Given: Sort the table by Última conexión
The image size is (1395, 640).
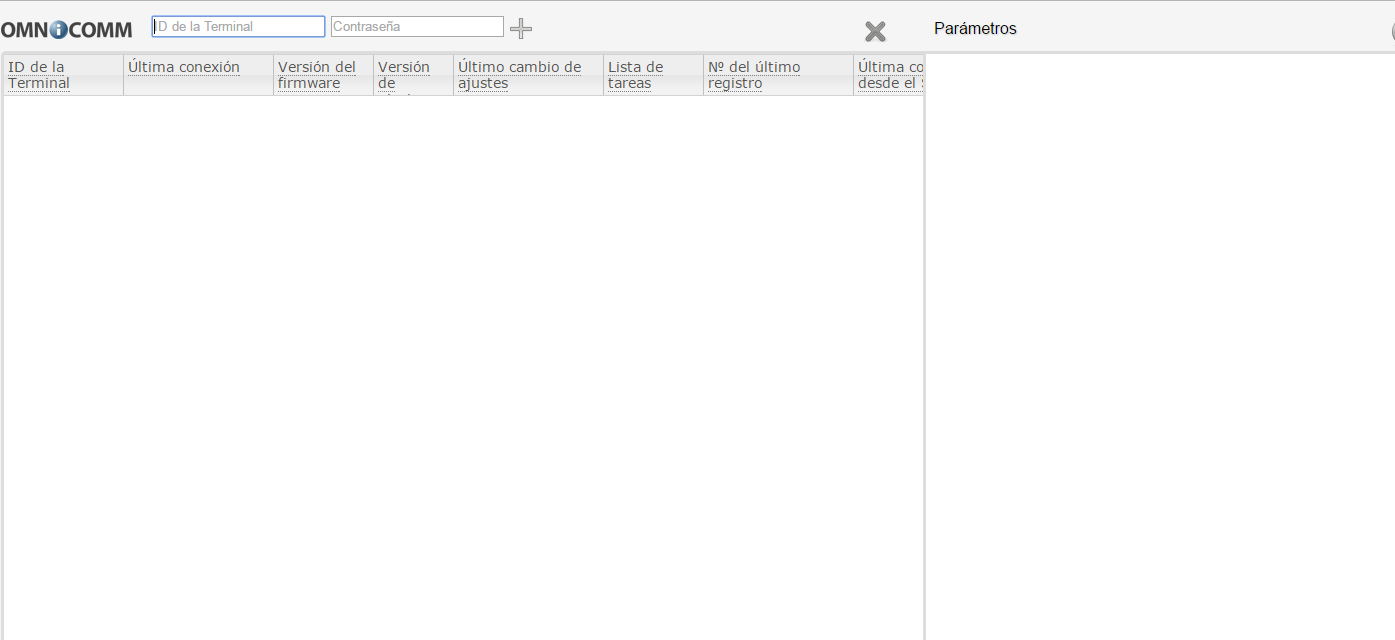Looking at the screenshot, I should point(184,67).
